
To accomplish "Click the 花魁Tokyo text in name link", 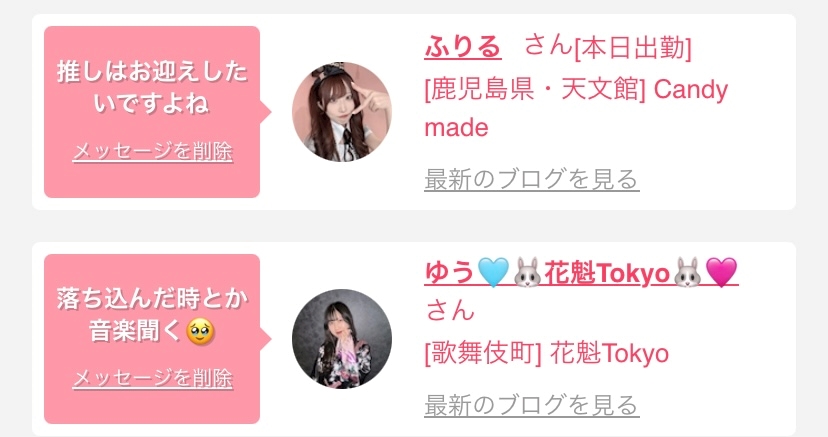I will click(607, 273).
